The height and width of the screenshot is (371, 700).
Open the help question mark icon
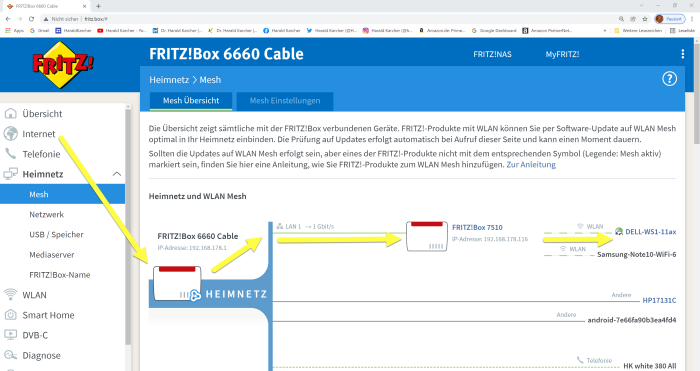(669, 79)
